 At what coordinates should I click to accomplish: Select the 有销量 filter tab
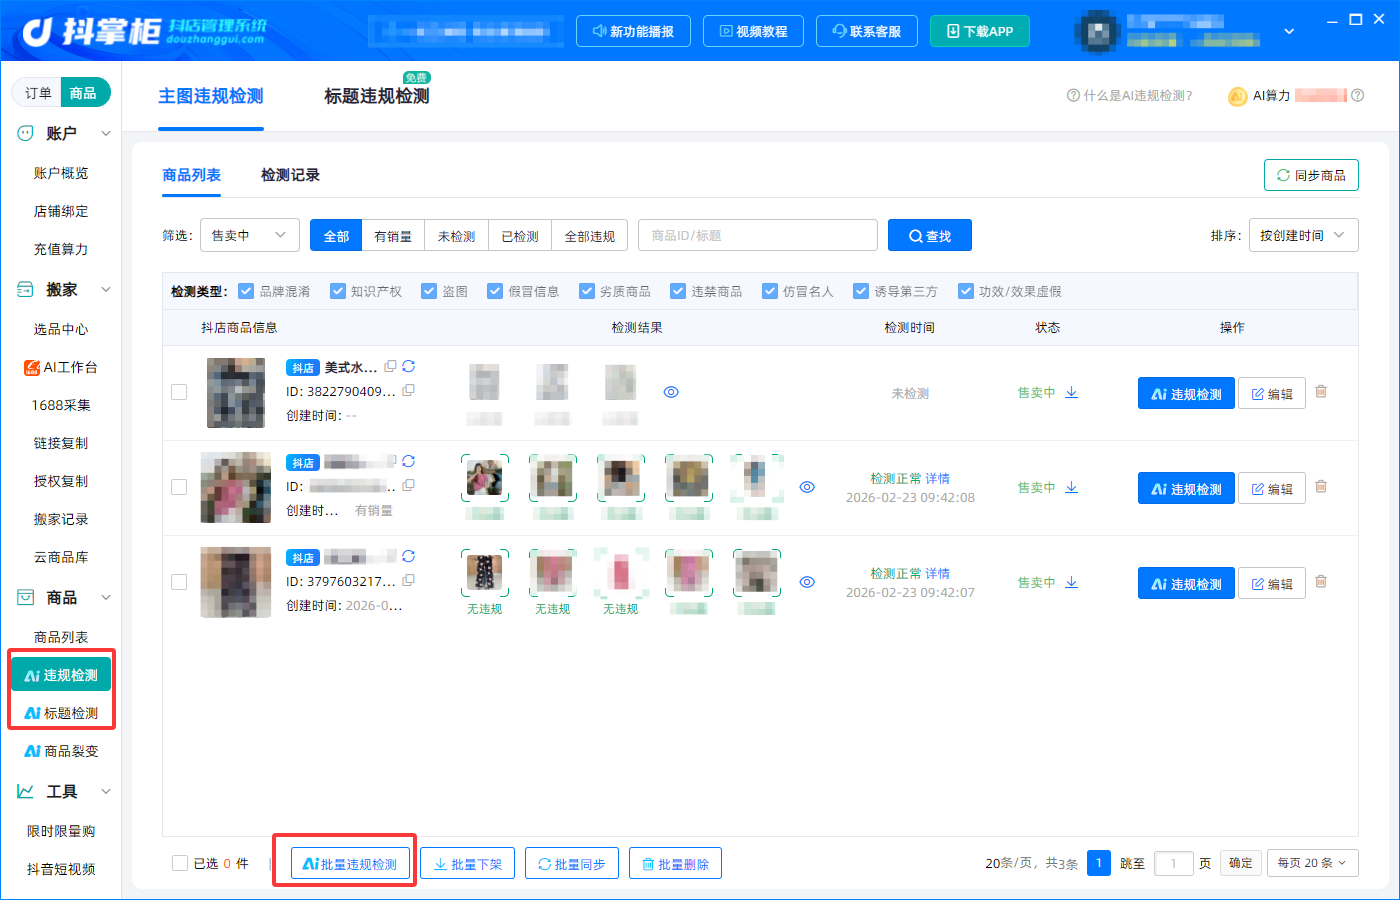coord(393,235)
